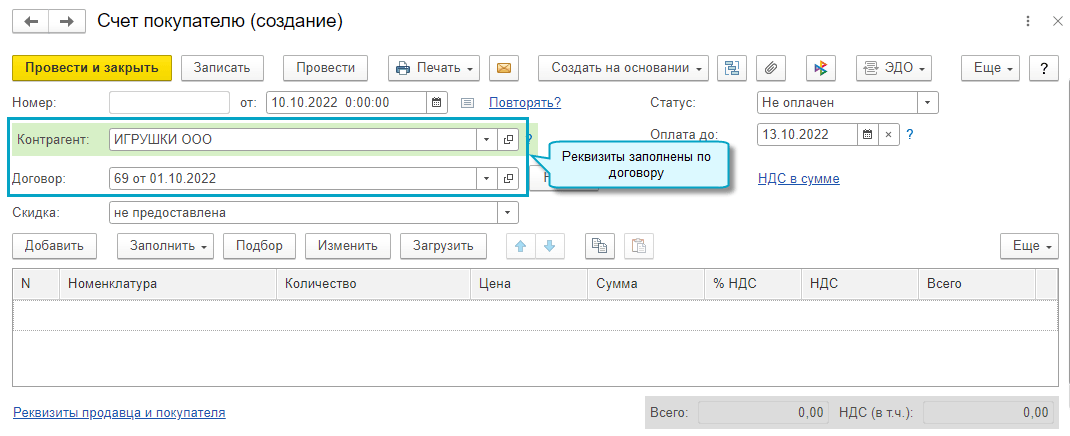Screen dimensions: 1070x436
Task: Open the Создать на основании menu
Action: pyautogui.click(x=624, y=68)
